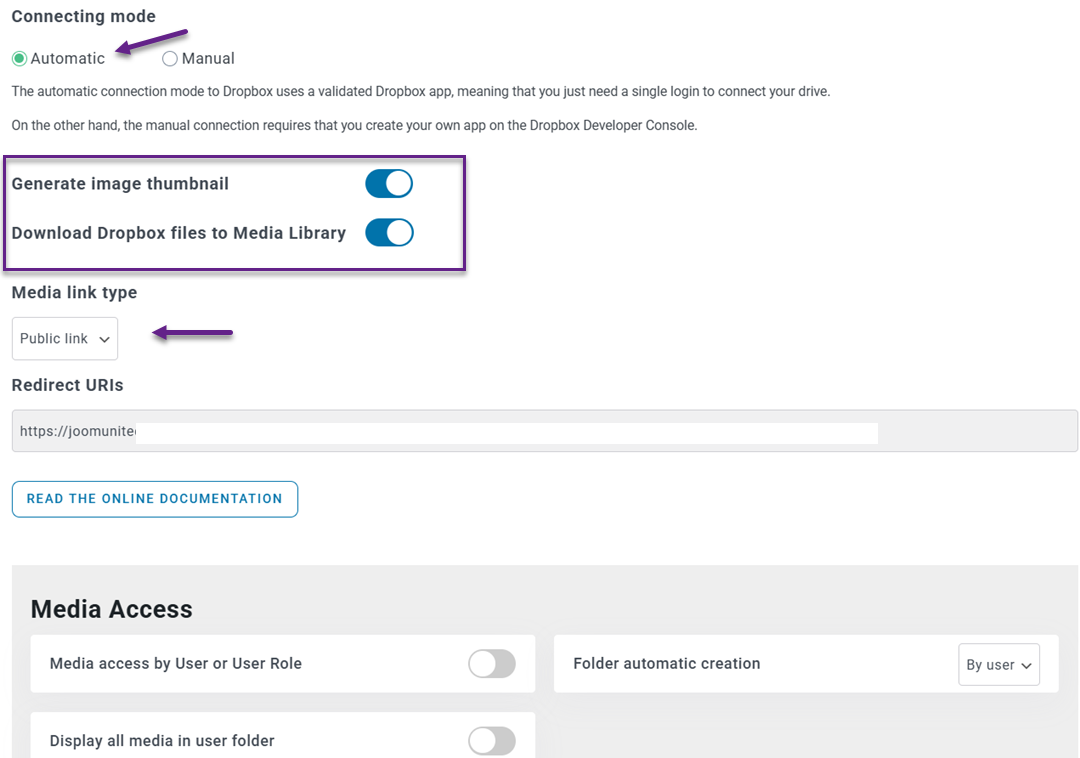
Task: Open the Folder automatic creation dropdown
Action: click(998, 663)
